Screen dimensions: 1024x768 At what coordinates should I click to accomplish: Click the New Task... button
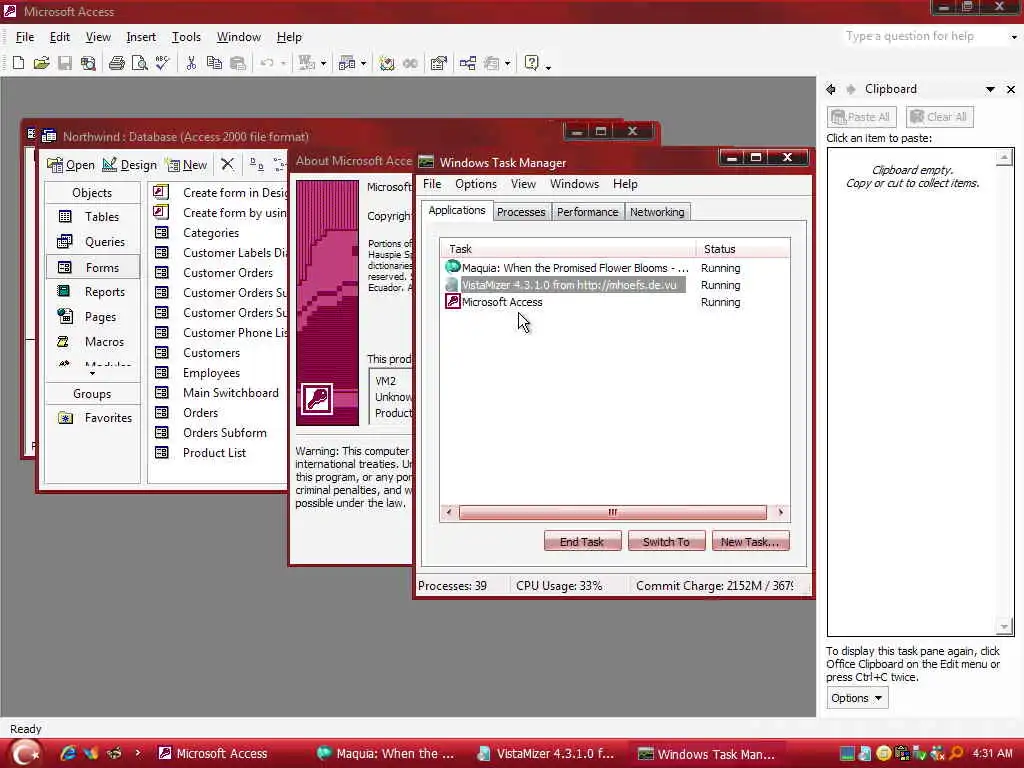click(x=750, y=541)
